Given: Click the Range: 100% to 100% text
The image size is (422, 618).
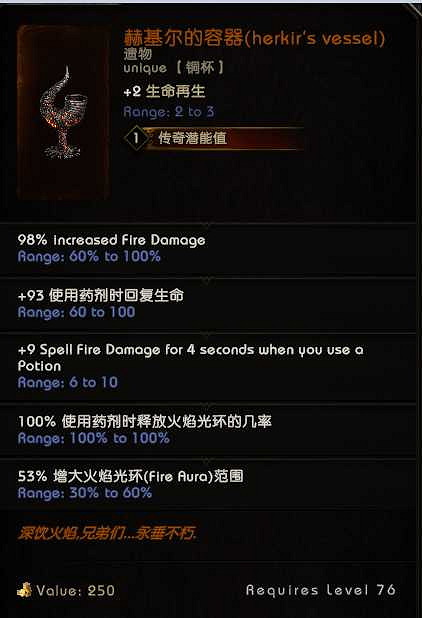Looking at the screenshot, I should coord(94,438).
